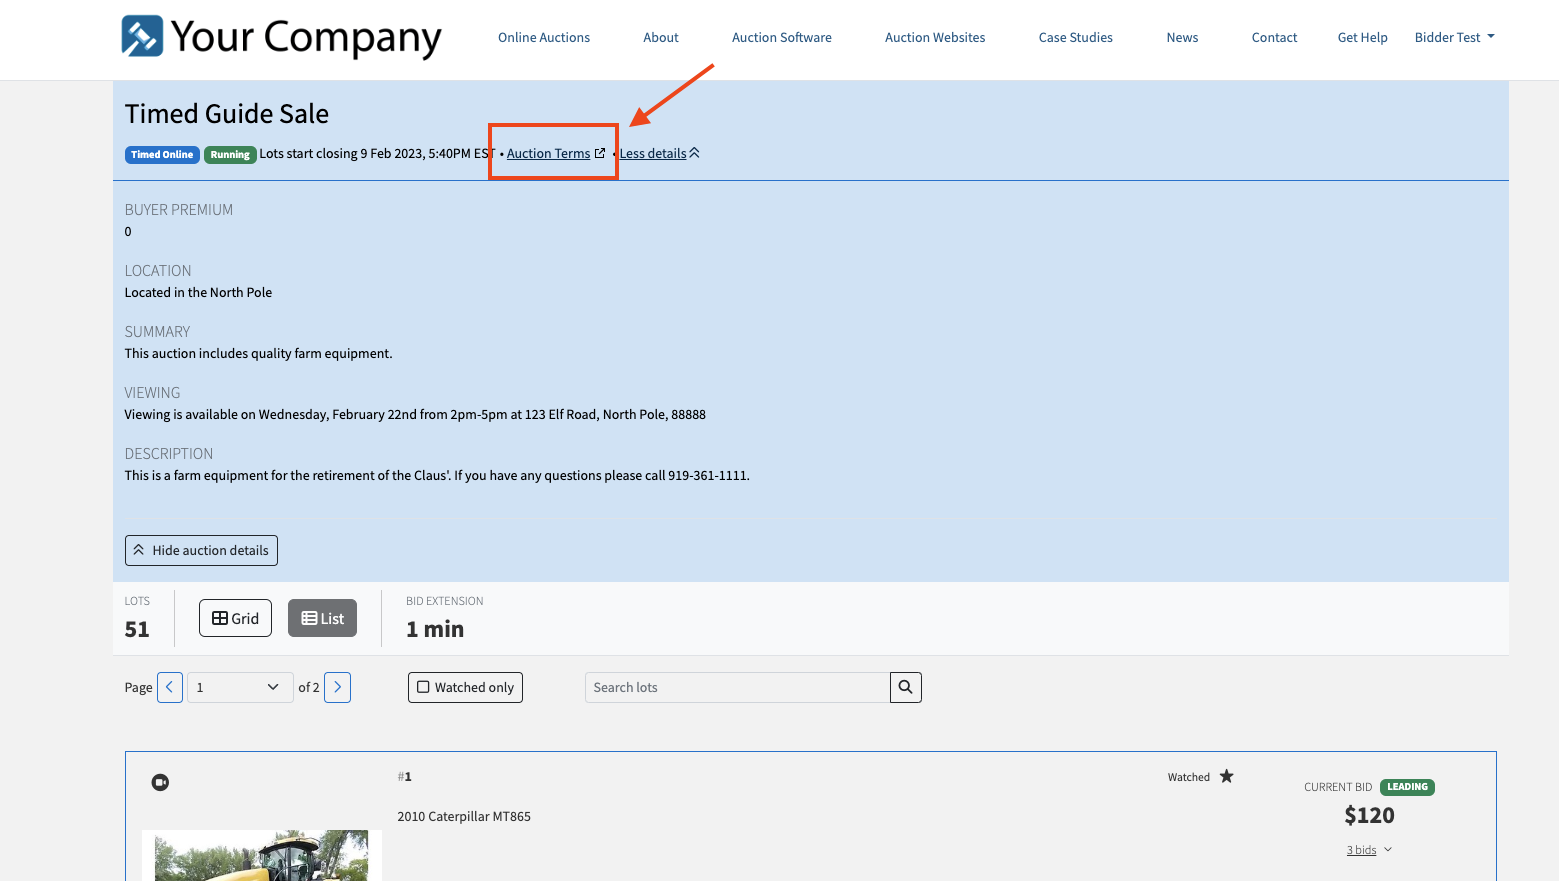
Task: Open the Case Studies menu item
Action: pyautogui.click(x=1075, y=37)
